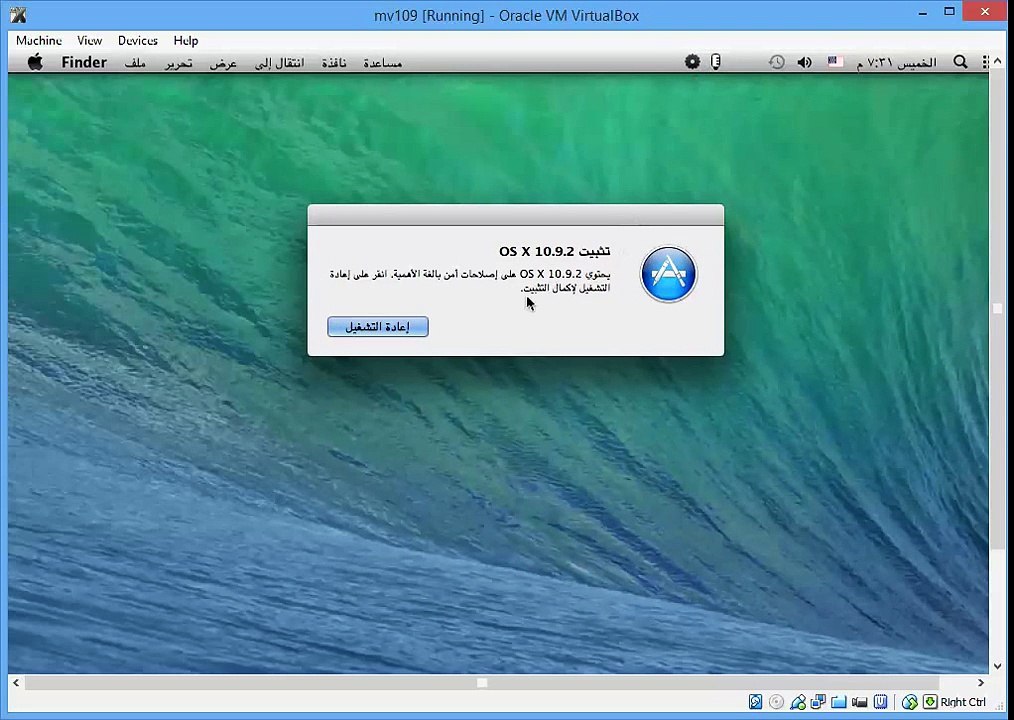Open the Time Machine menu bar icon
Screen dimensions: 1014x720
pos(776,62)
